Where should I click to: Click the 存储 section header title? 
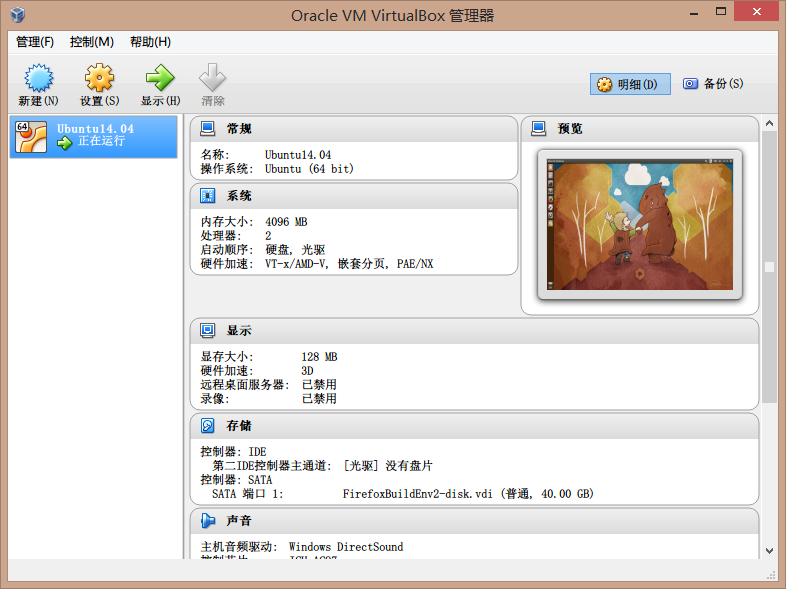(239, 426)
